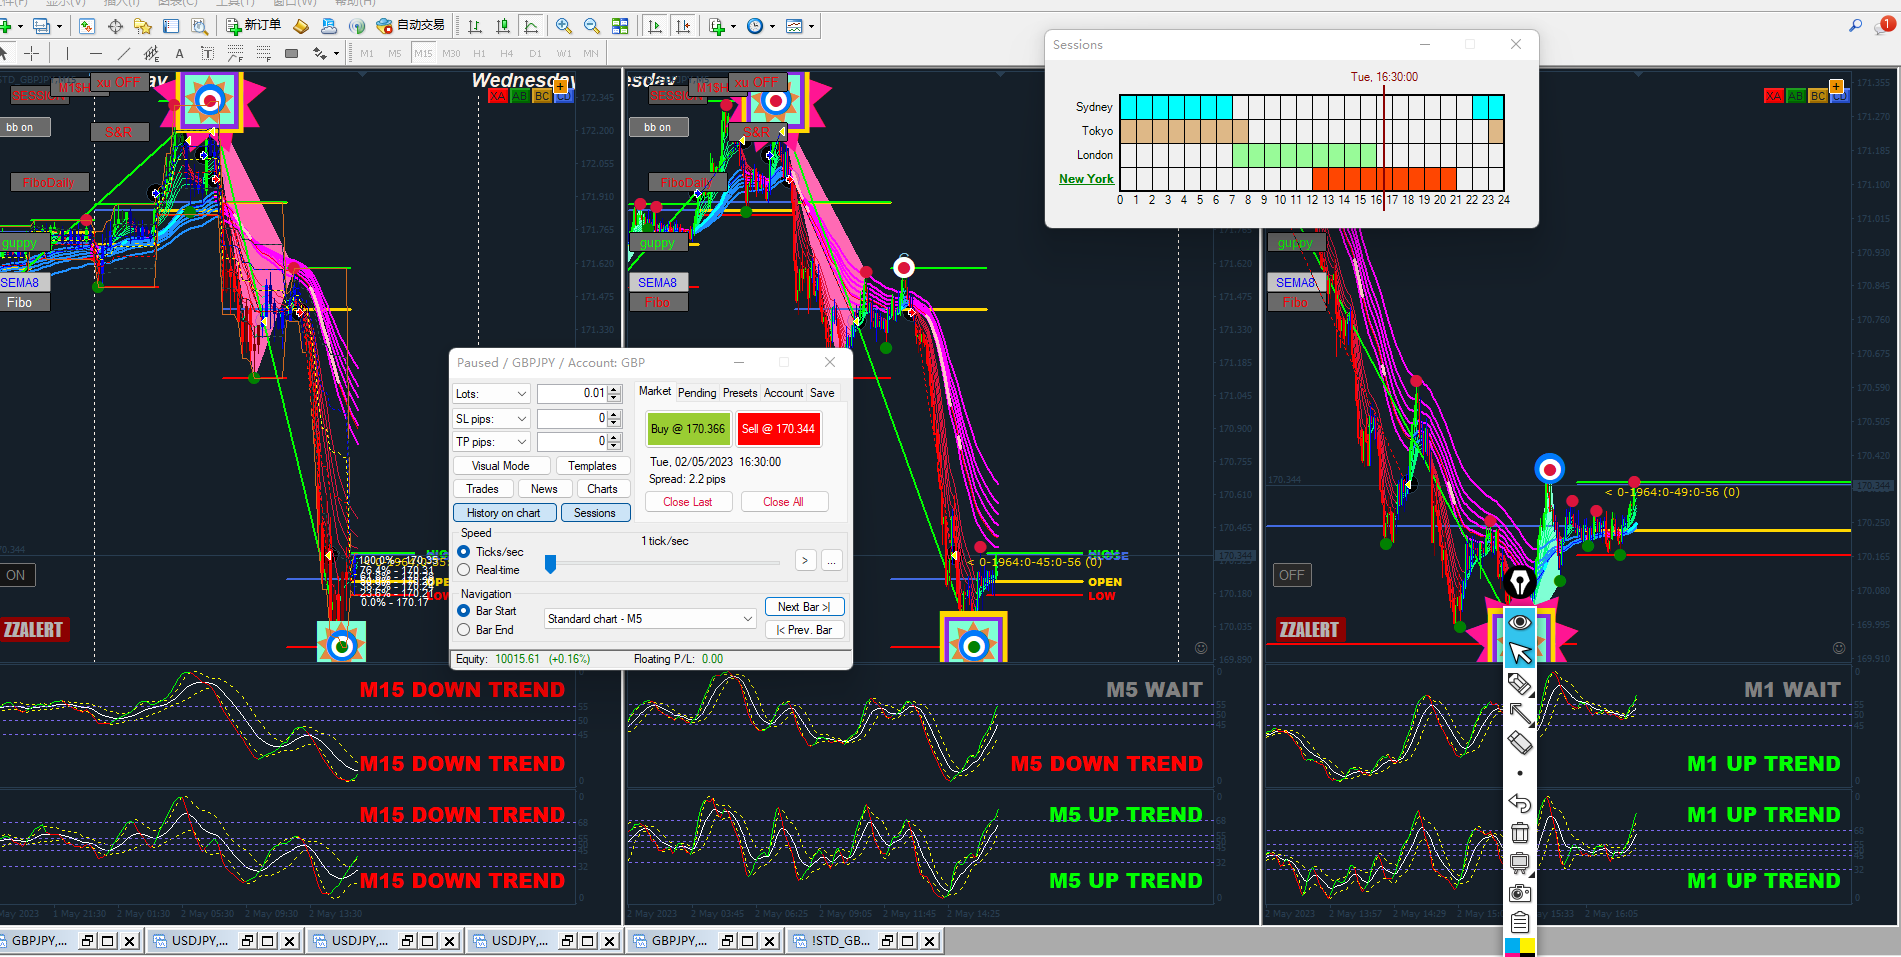Open the TP pips dropdown

(491, 442)
